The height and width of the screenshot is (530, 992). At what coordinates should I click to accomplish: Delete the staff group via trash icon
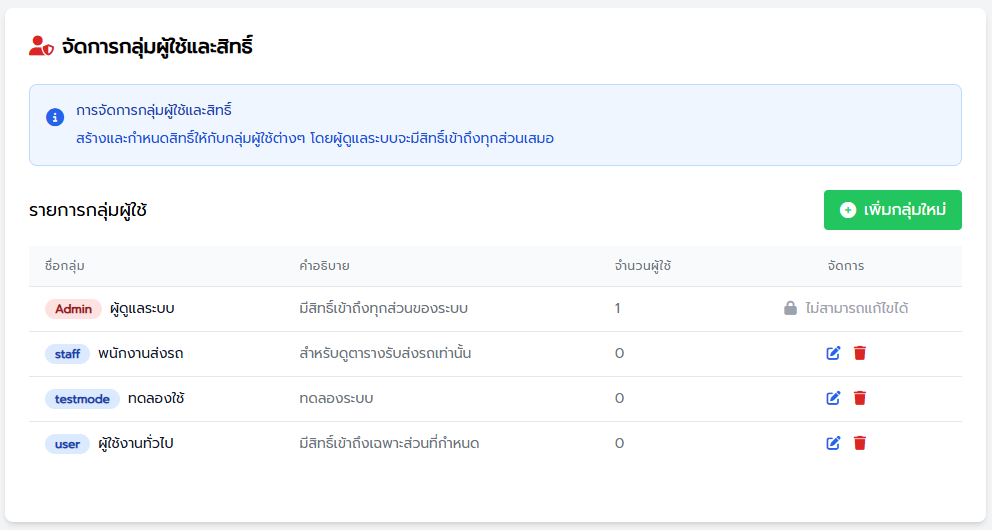(860, 353)
